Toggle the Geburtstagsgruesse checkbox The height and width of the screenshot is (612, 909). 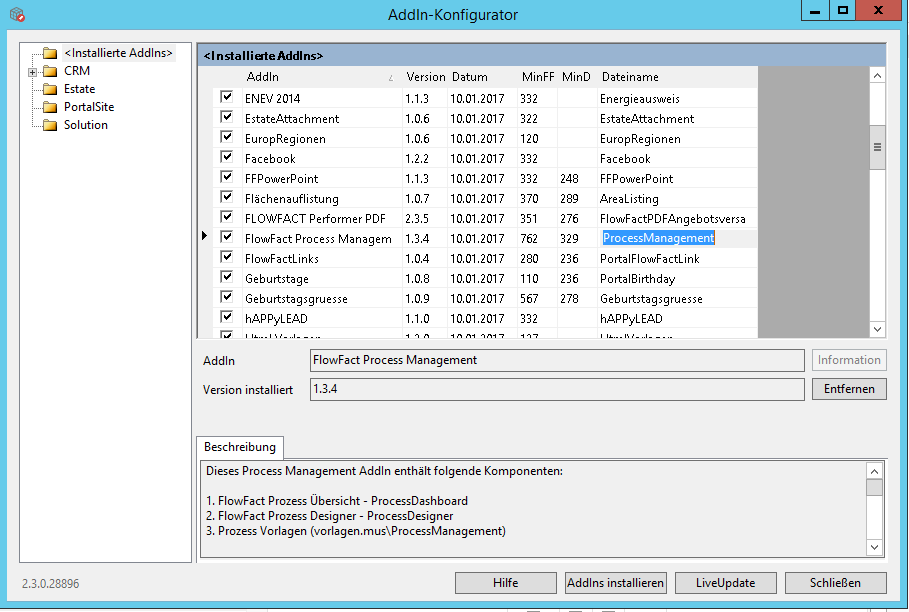click(x=227, y=297)
